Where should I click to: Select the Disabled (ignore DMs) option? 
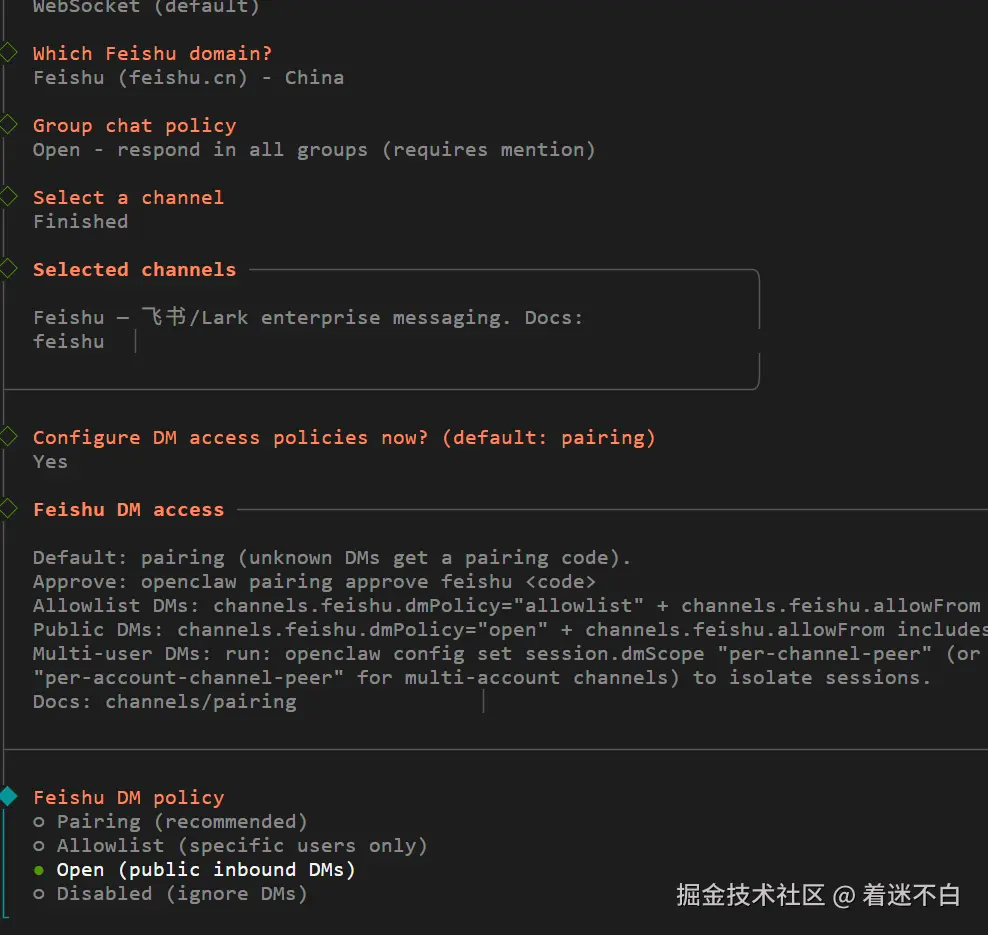point(182,893)
